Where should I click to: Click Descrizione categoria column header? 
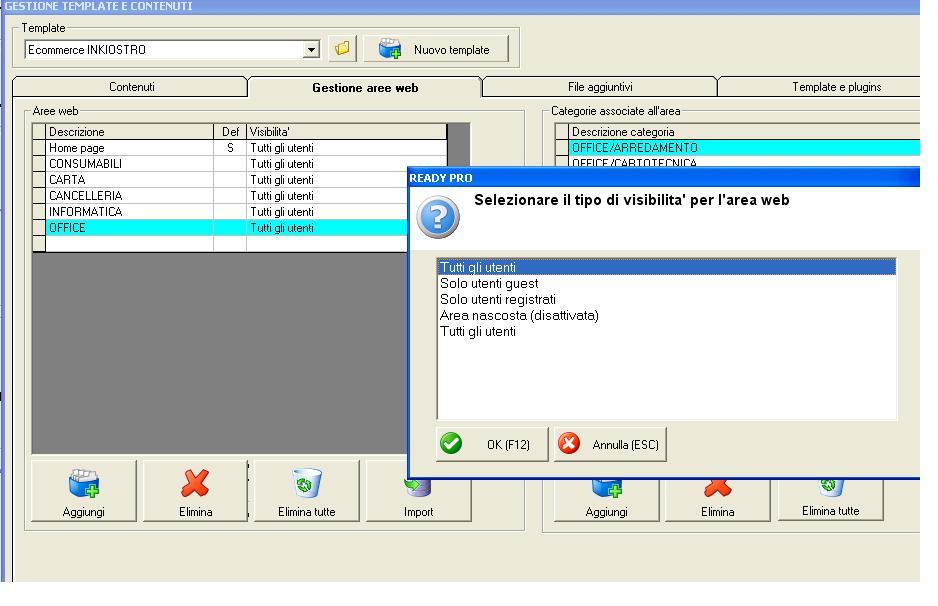point(744,132)
